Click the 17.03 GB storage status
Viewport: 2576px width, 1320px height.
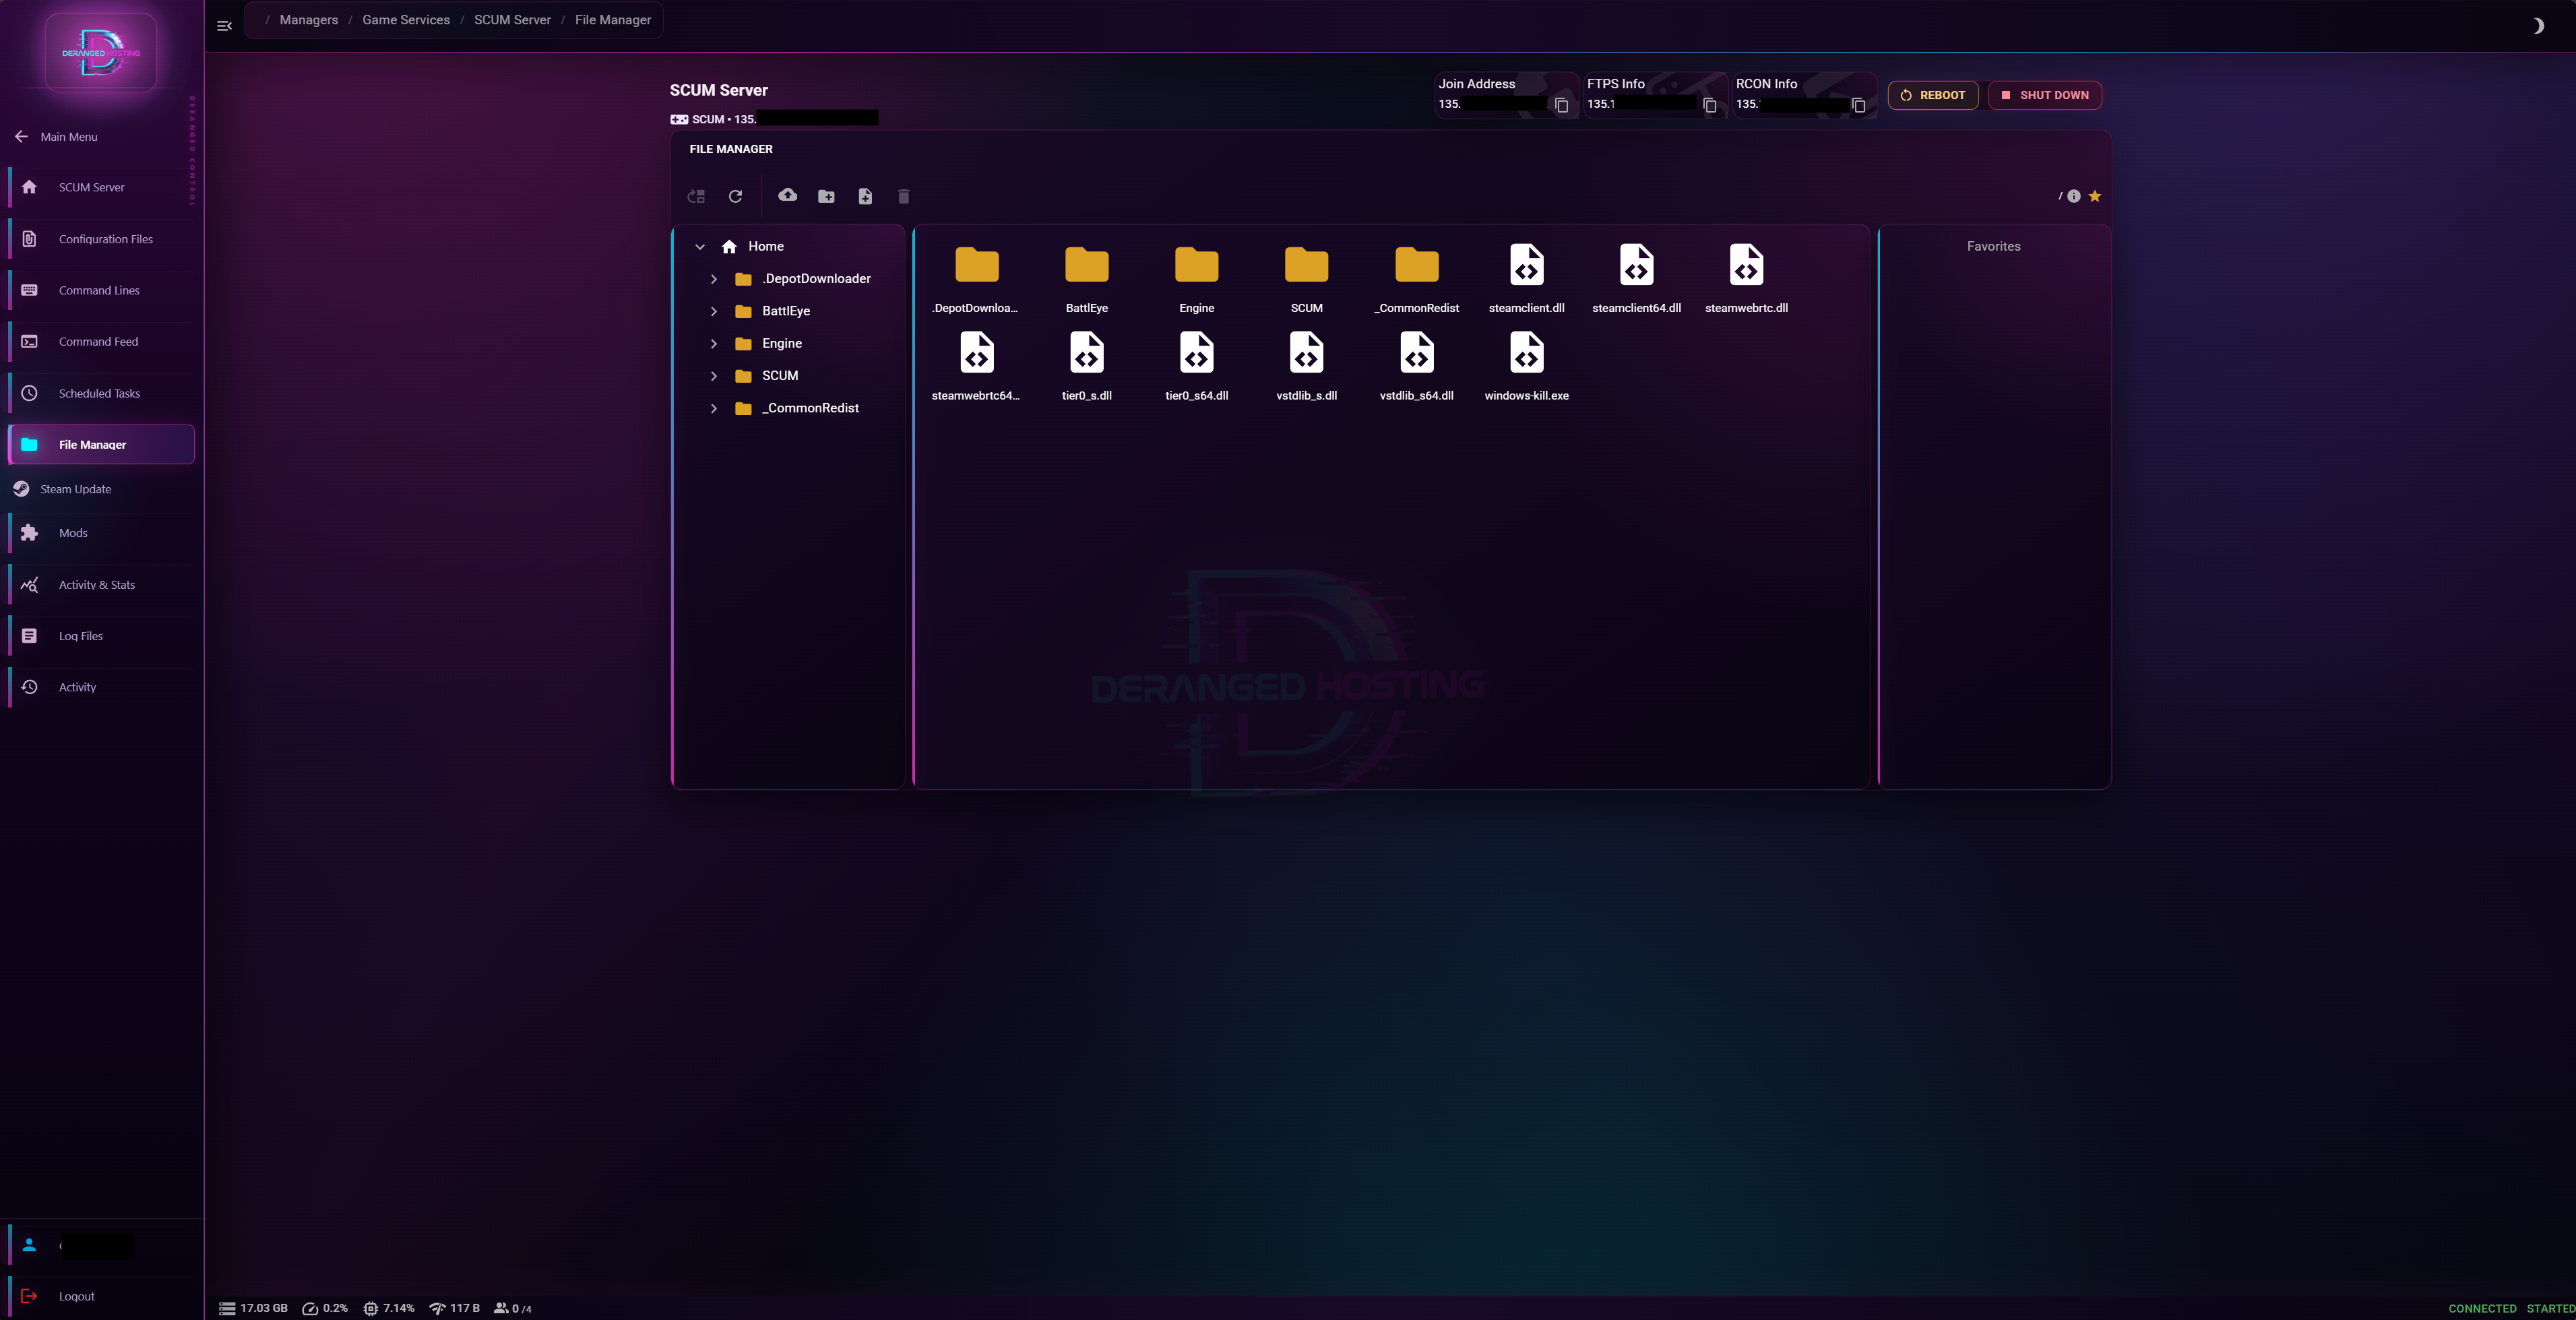(x=253, y=1308)
